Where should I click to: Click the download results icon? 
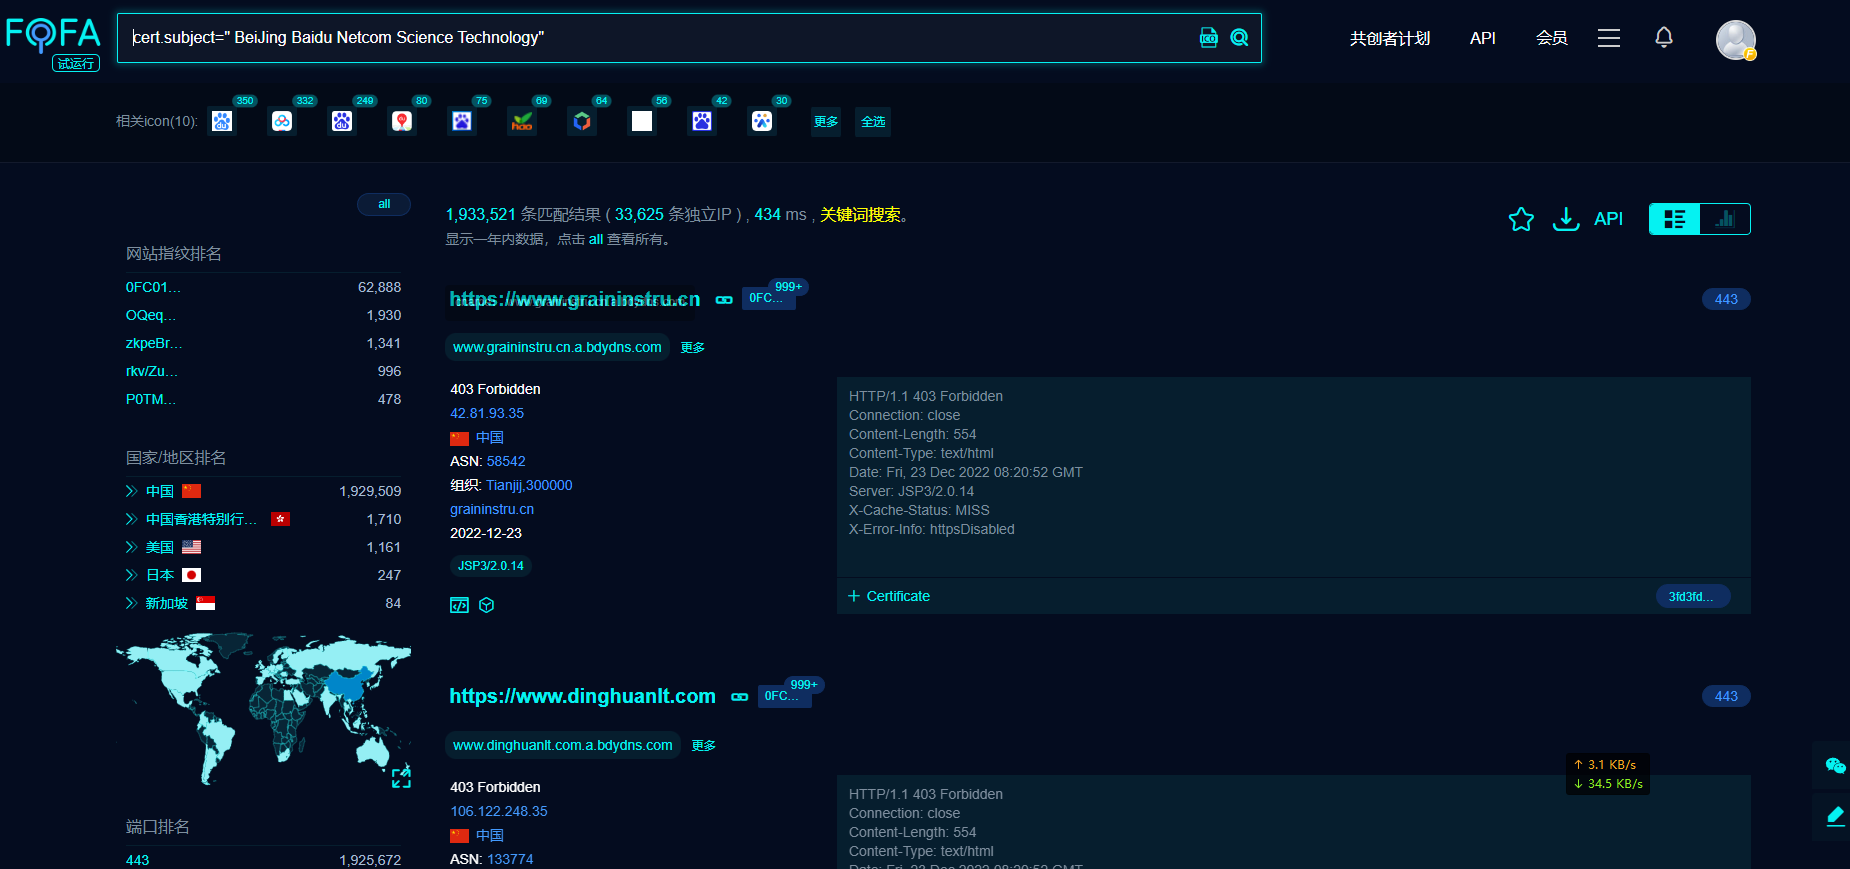coord(1565,219)
